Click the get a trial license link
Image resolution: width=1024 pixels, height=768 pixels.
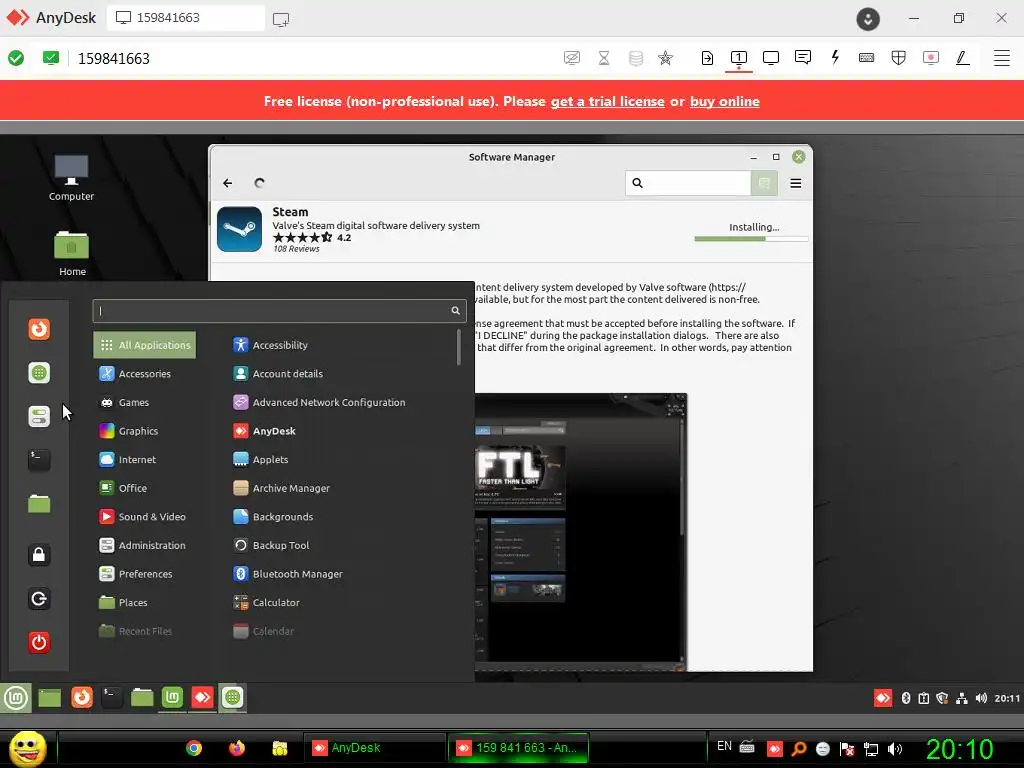(x=607, y=101)
